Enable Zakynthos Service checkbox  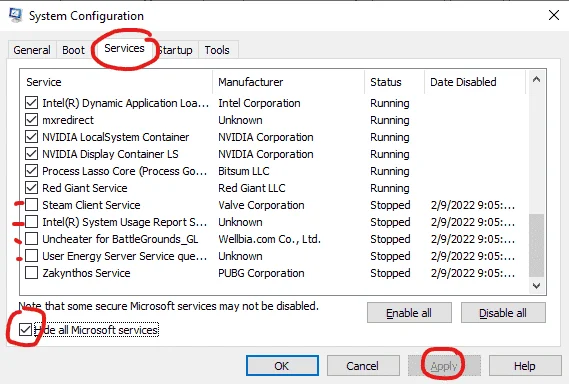pyautogui.click(x=32, y=273)
